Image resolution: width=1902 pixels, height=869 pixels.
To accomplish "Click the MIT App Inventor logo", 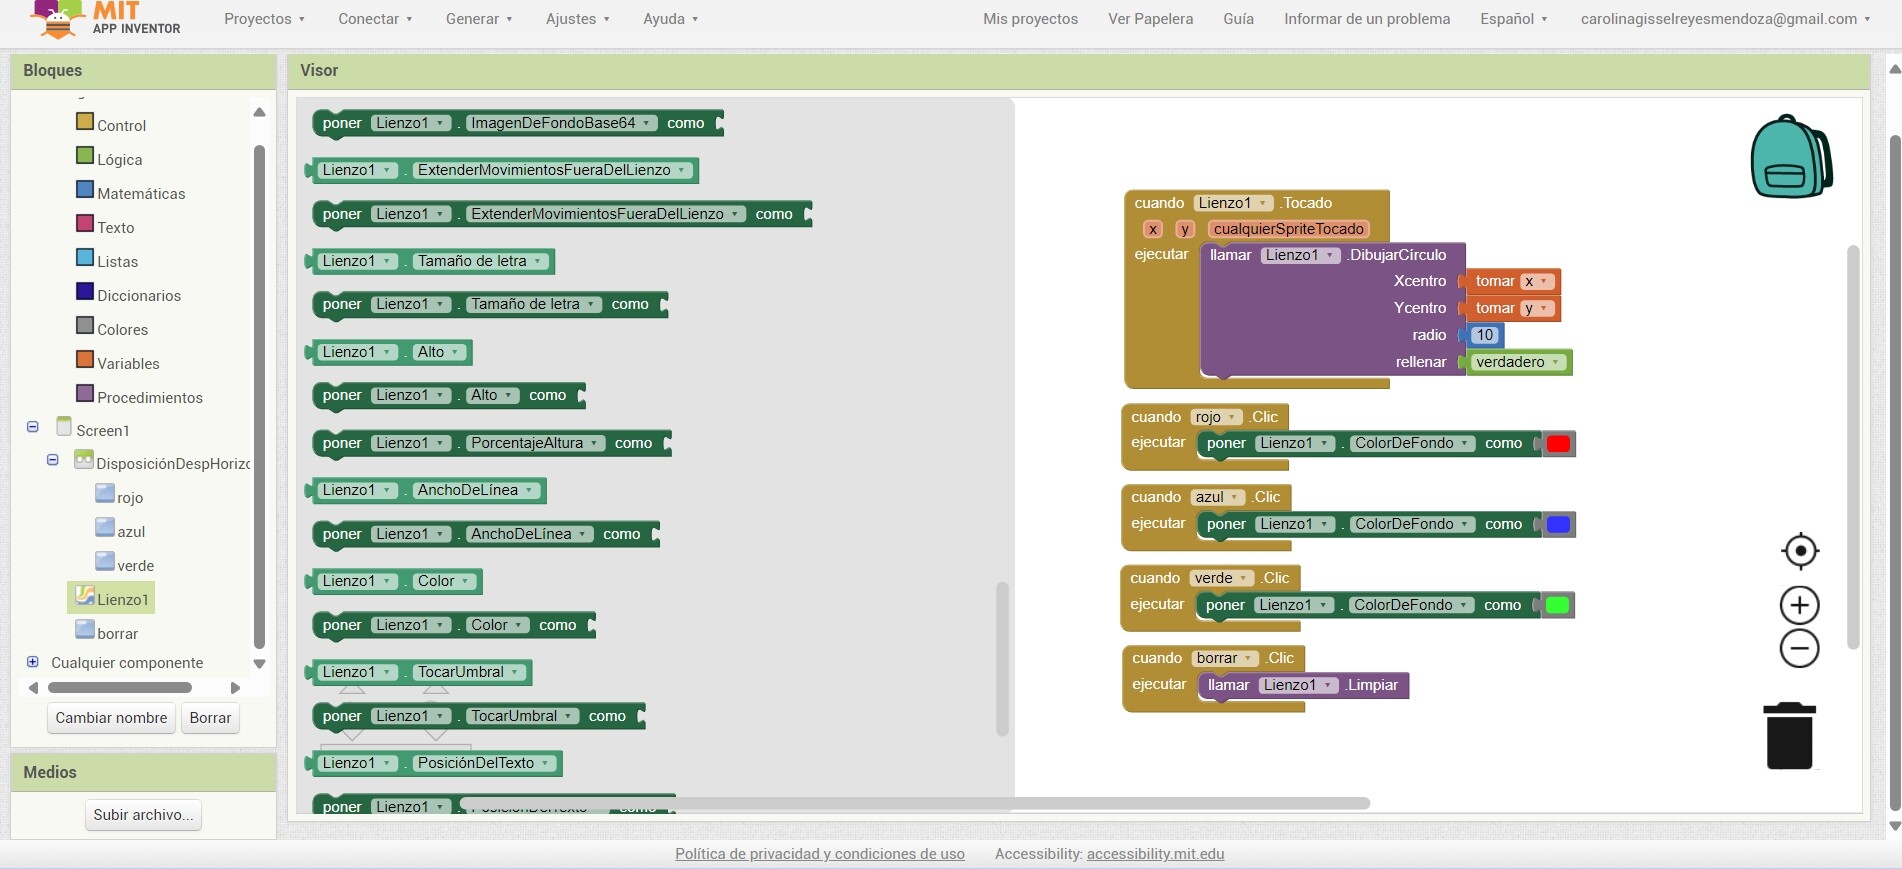I will [x=107, y=19].
